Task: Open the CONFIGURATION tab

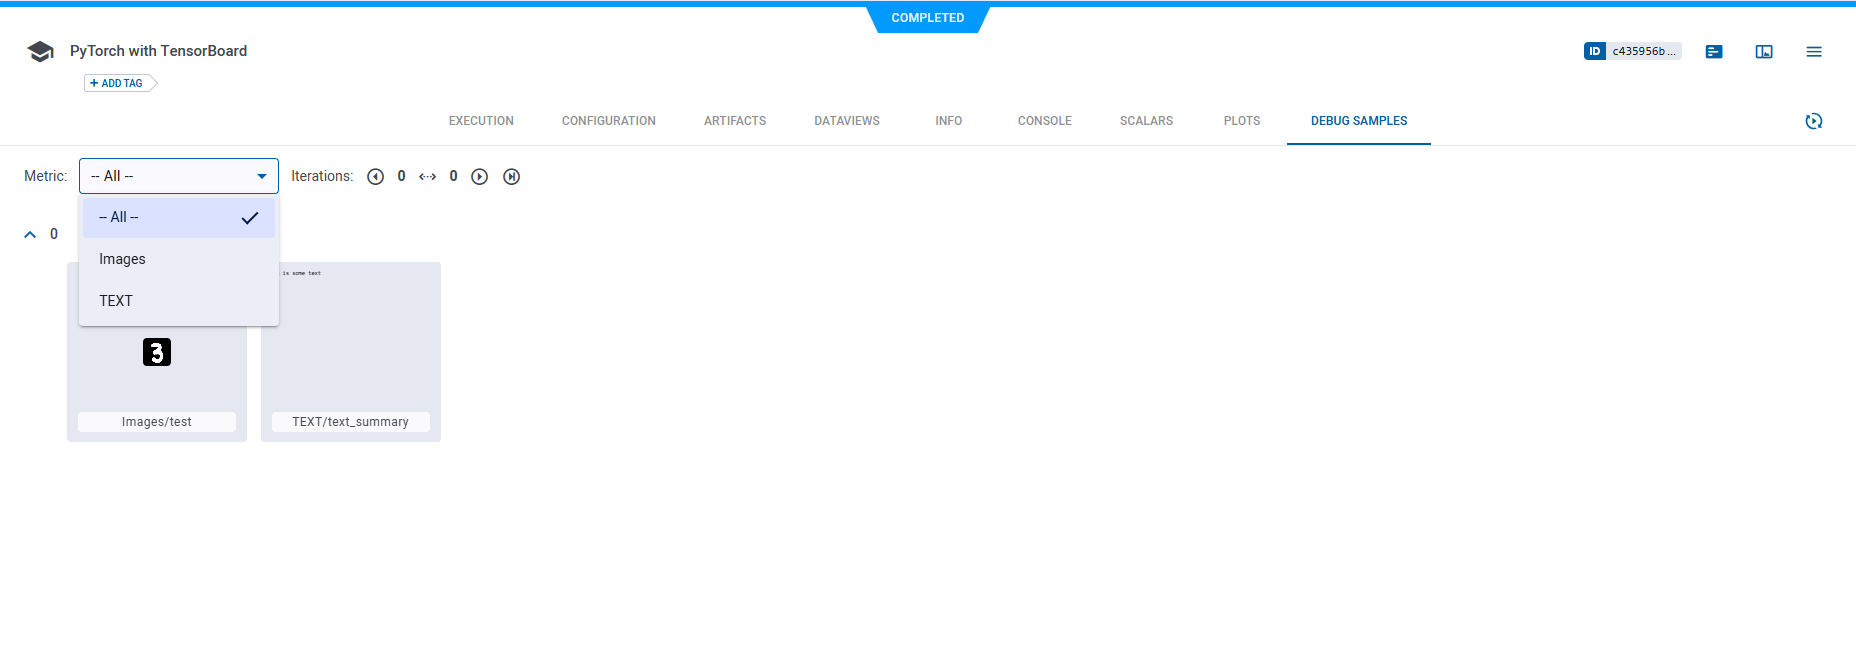Action: (x=608, y=121)
